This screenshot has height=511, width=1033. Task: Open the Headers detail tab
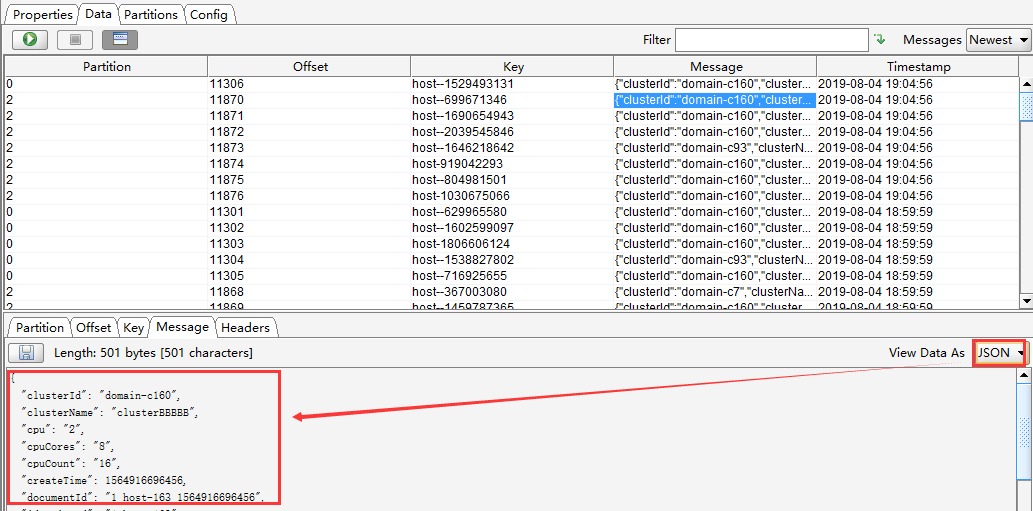pyautogui.click(x=245, y=327)
